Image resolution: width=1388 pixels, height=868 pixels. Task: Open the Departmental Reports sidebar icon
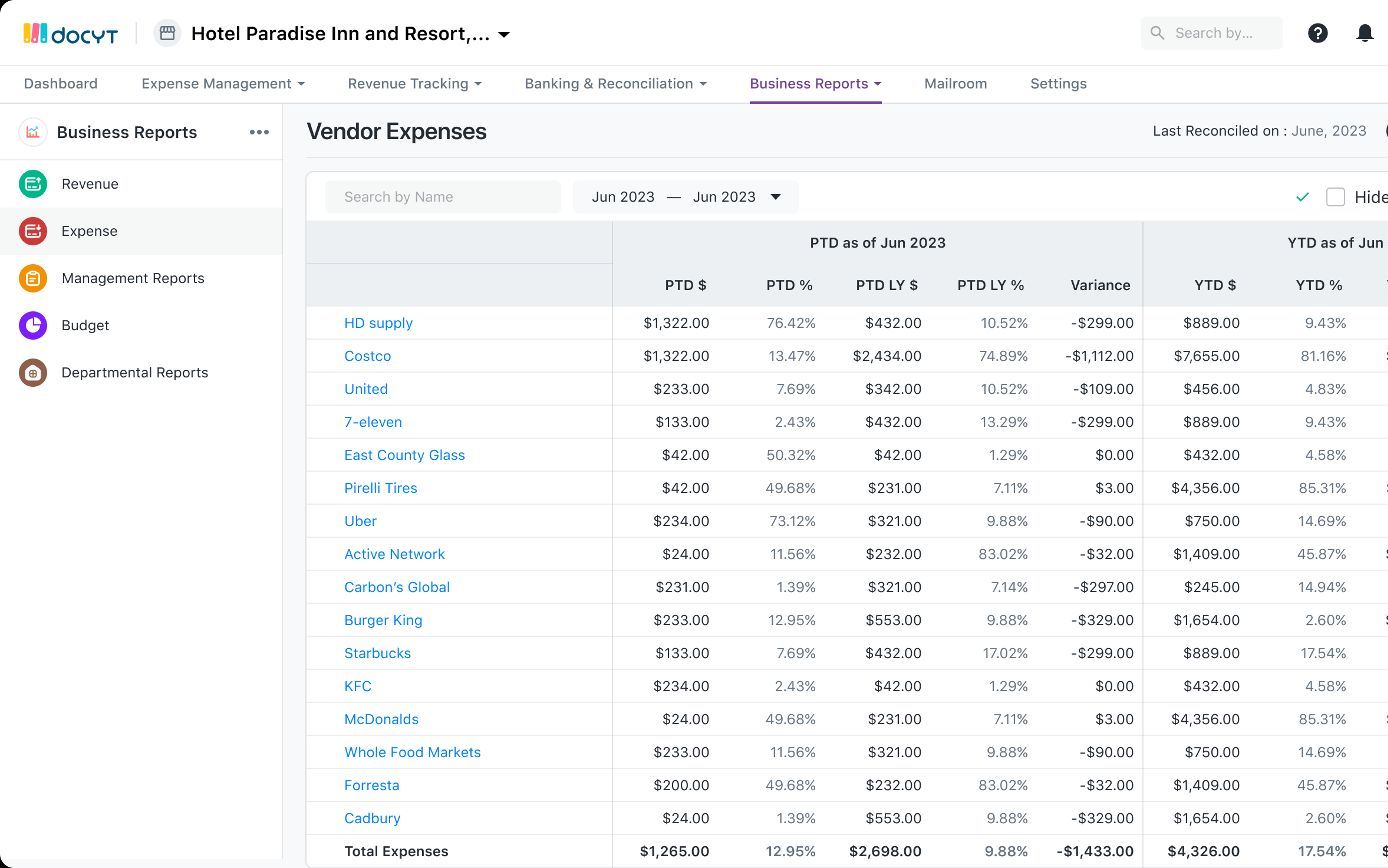pyautogui.click(x=33, y=372)
